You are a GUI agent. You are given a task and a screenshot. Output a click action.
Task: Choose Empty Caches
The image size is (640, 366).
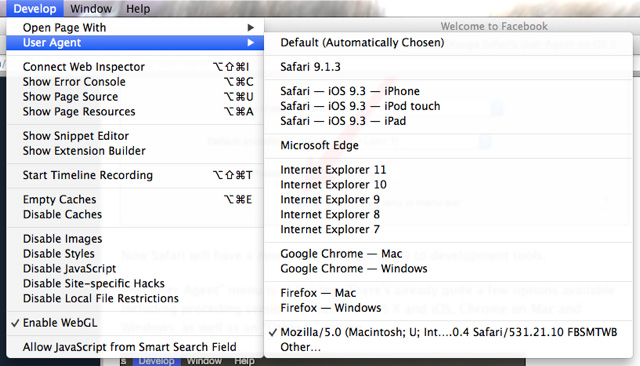coord(135,200)
